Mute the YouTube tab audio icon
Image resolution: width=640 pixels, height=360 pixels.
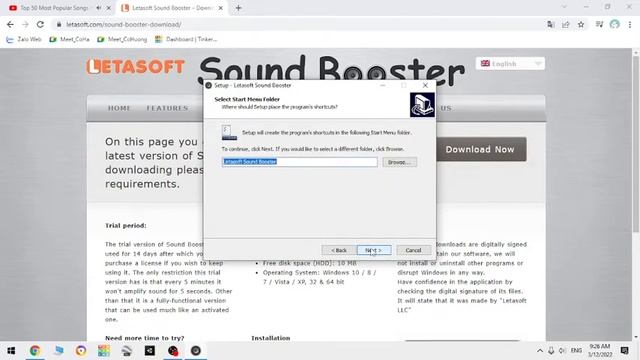(x=99, y=8)
